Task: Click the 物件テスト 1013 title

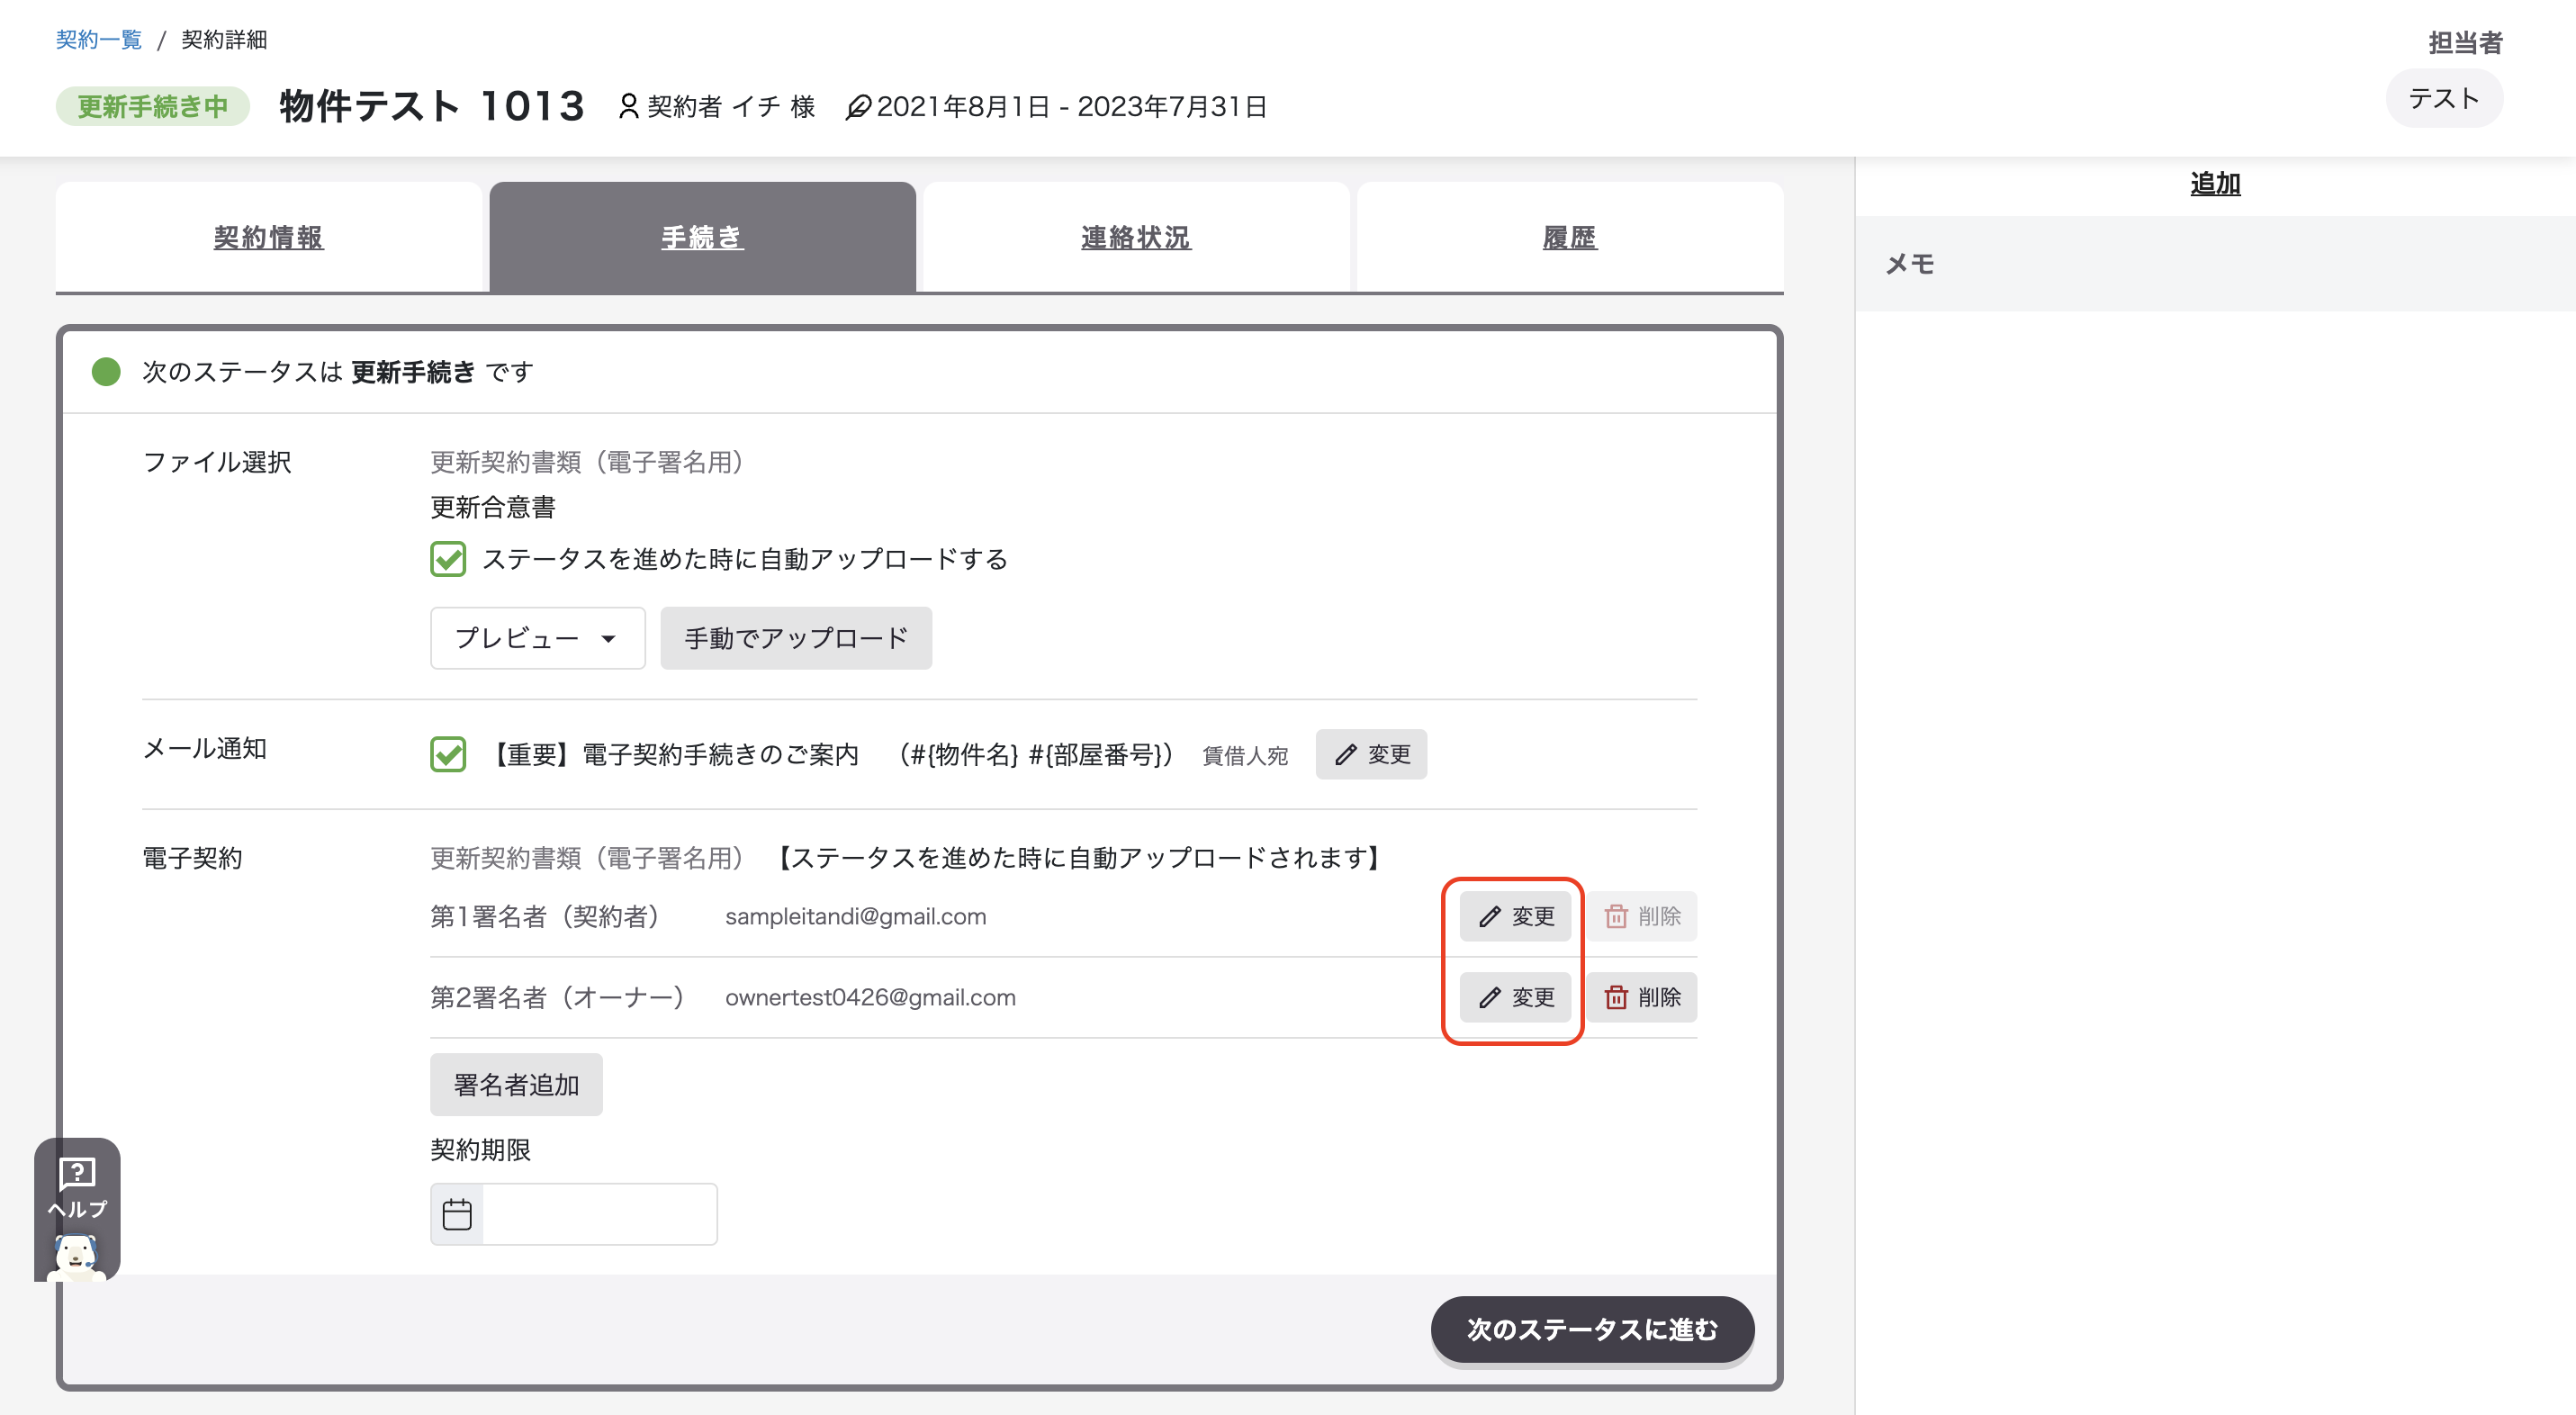Action: [x=431, y=106]
